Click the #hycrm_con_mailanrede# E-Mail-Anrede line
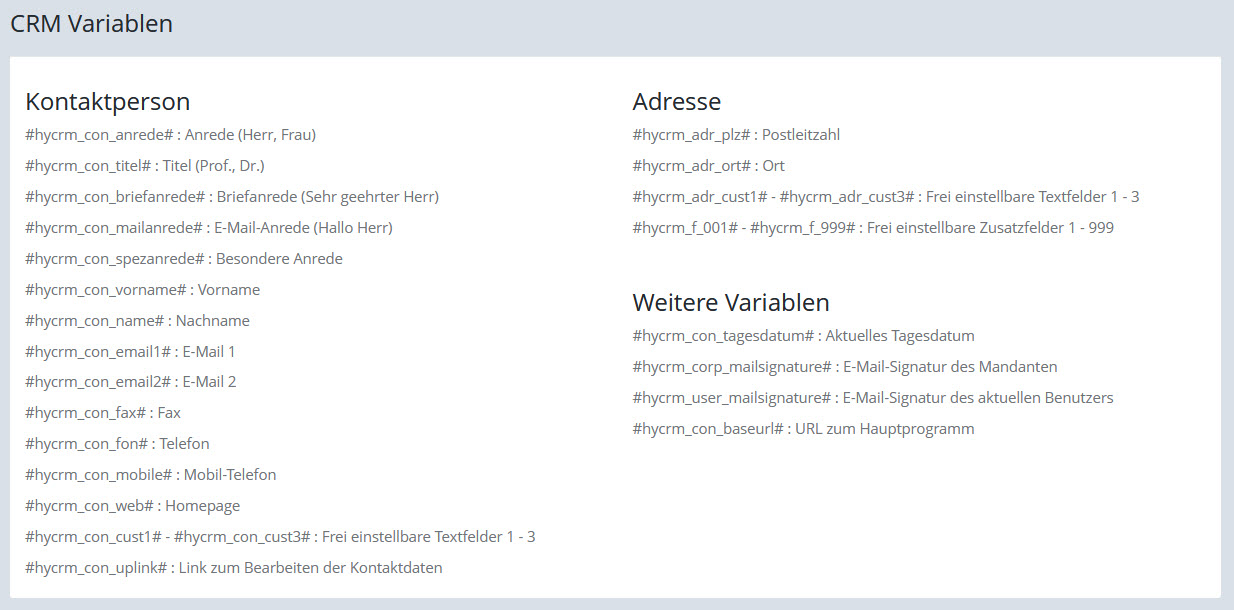 (208, 228)
